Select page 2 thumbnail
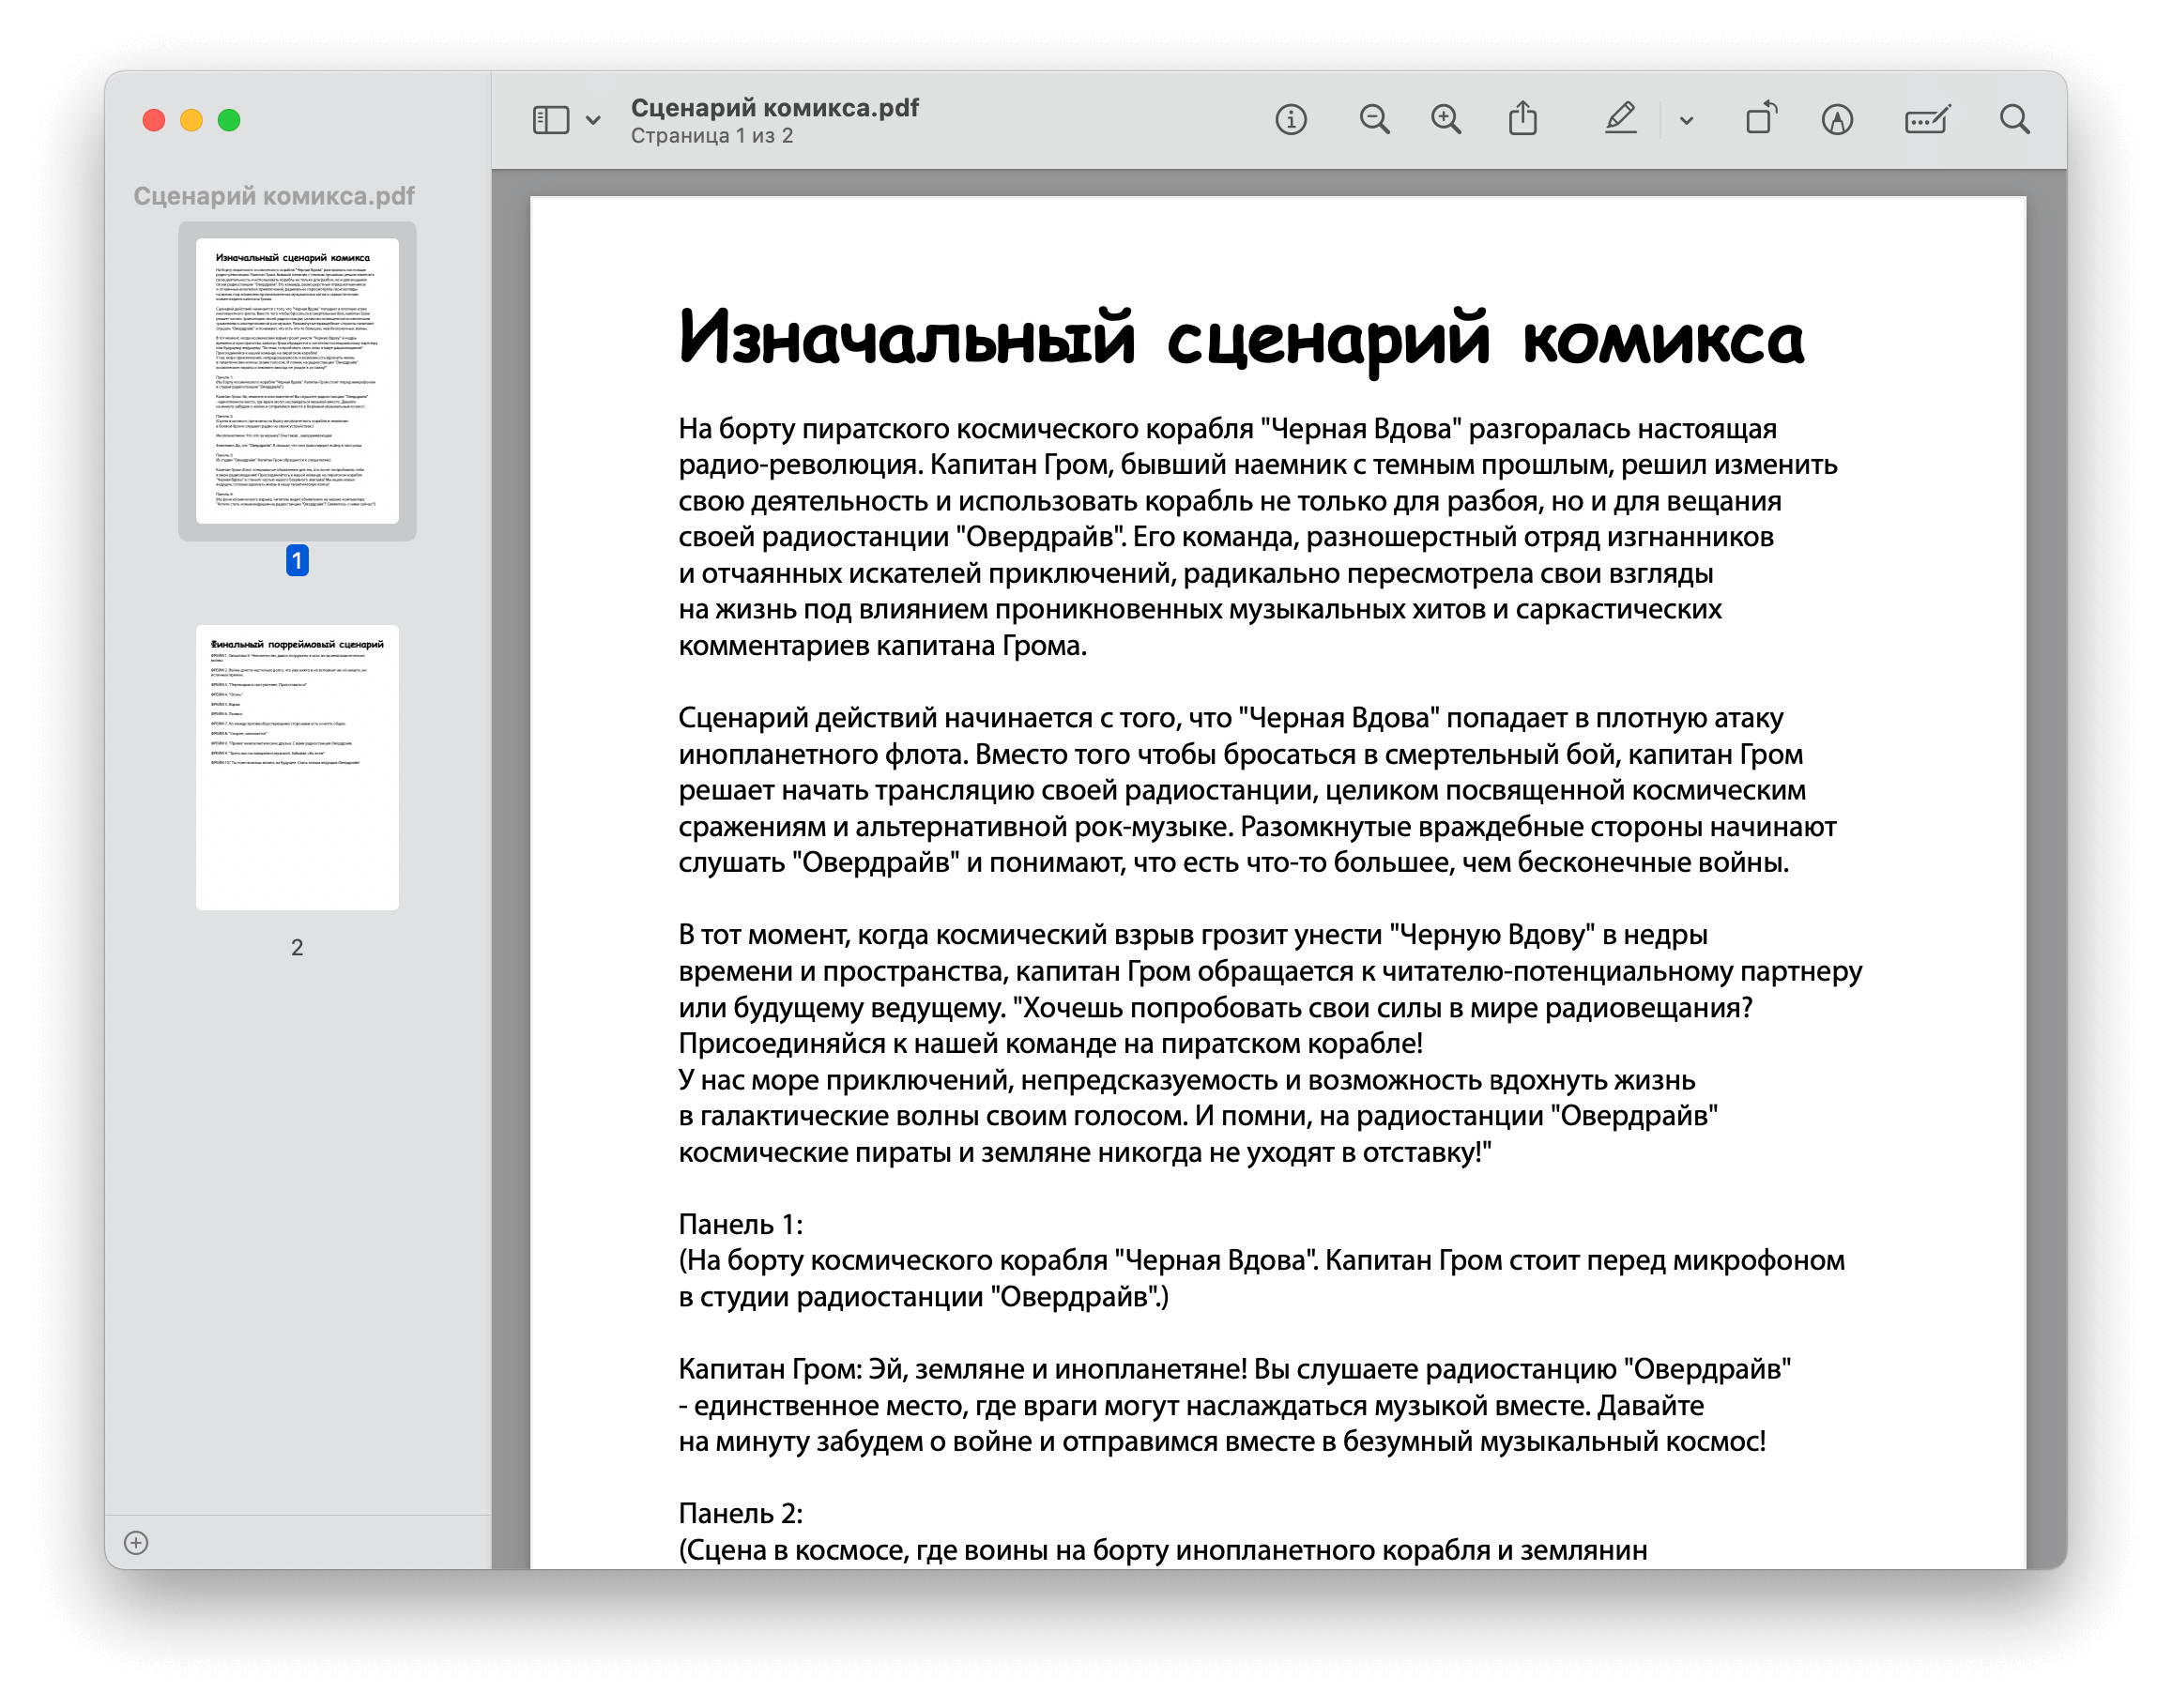Viewport: 2172px width, 1708px height. coord(297,767)
